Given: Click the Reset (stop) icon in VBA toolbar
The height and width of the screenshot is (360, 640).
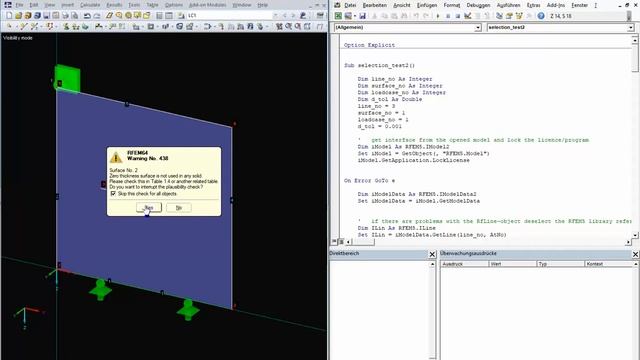Looking at the screenshot, I should 458,16.
